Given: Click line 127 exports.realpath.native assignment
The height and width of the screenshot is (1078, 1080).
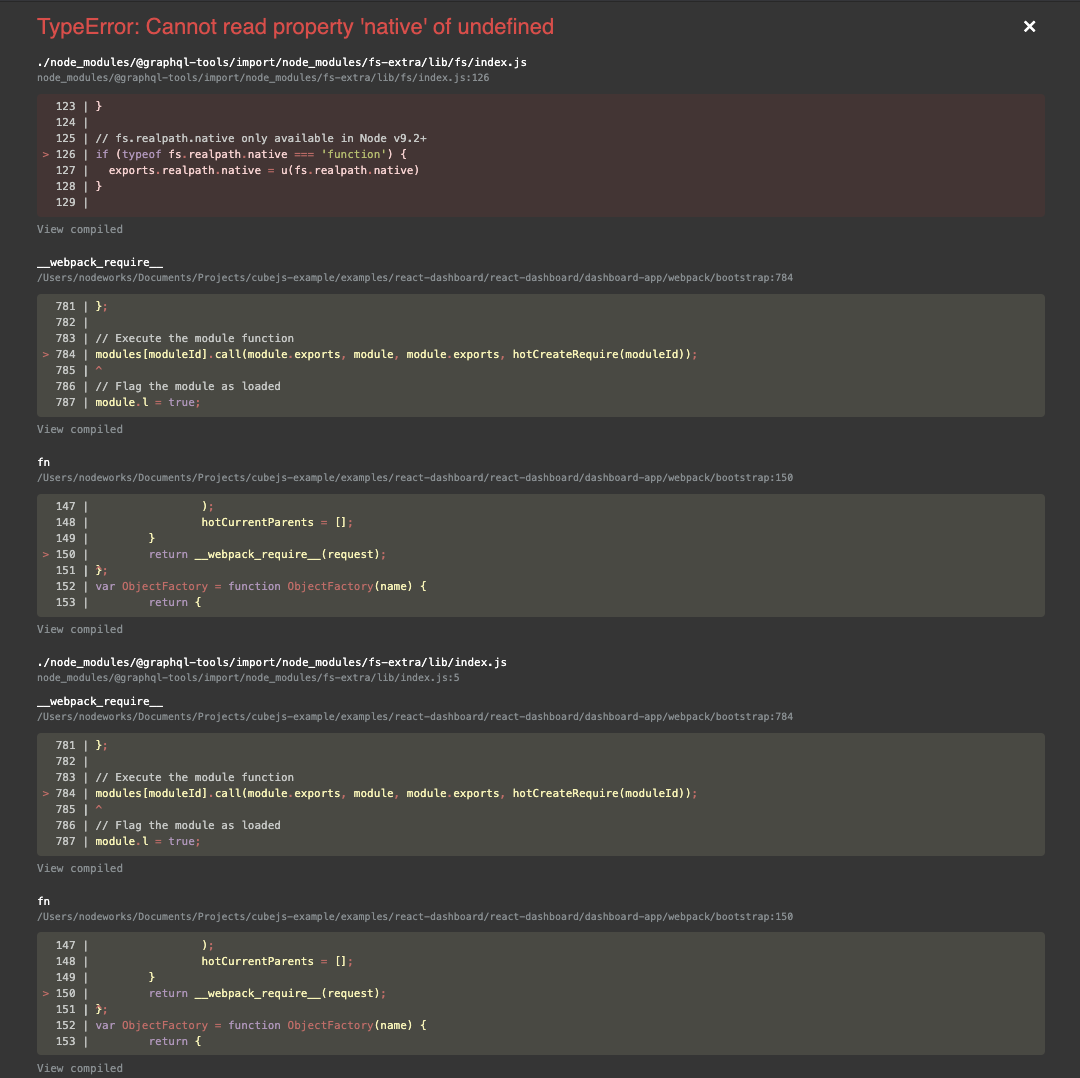Looking at the screenshot, I should click(264, 170).
